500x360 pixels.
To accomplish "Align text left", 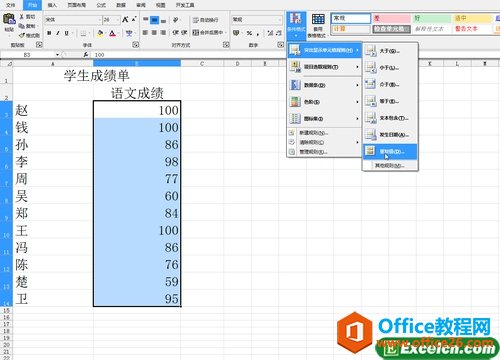I will (x=145, y=33).
